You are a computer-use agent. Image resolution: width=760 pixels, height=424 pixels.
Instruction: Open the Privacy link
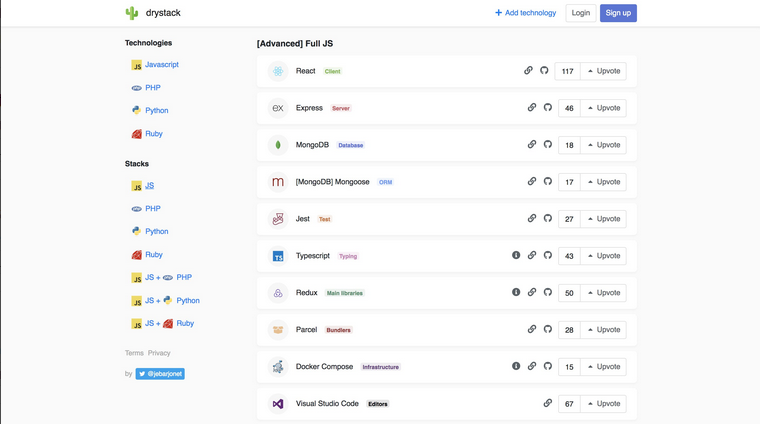pos(159,353)
